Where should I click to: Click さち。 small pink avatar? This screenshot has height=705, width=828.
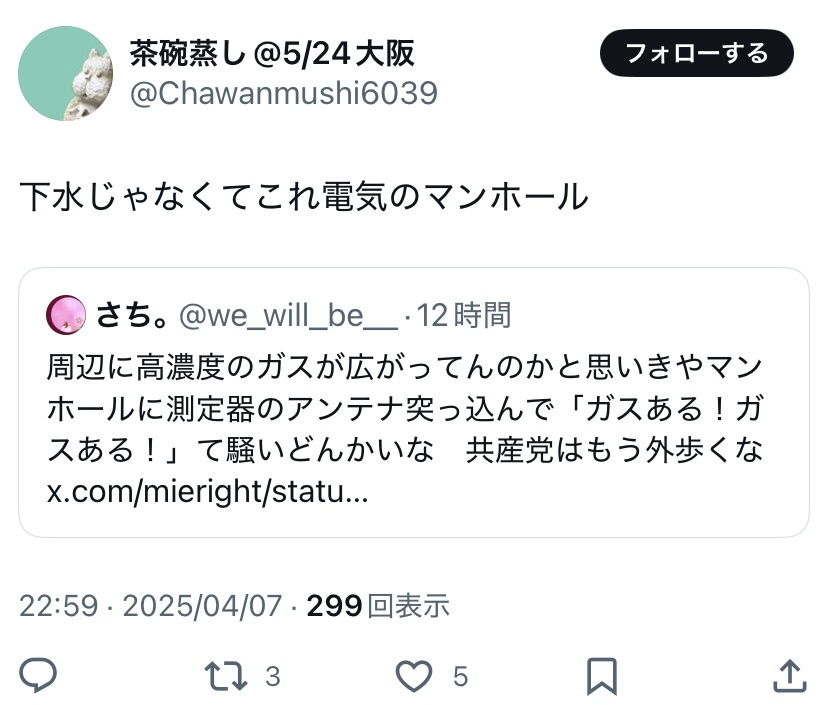(x=66, y=316)
